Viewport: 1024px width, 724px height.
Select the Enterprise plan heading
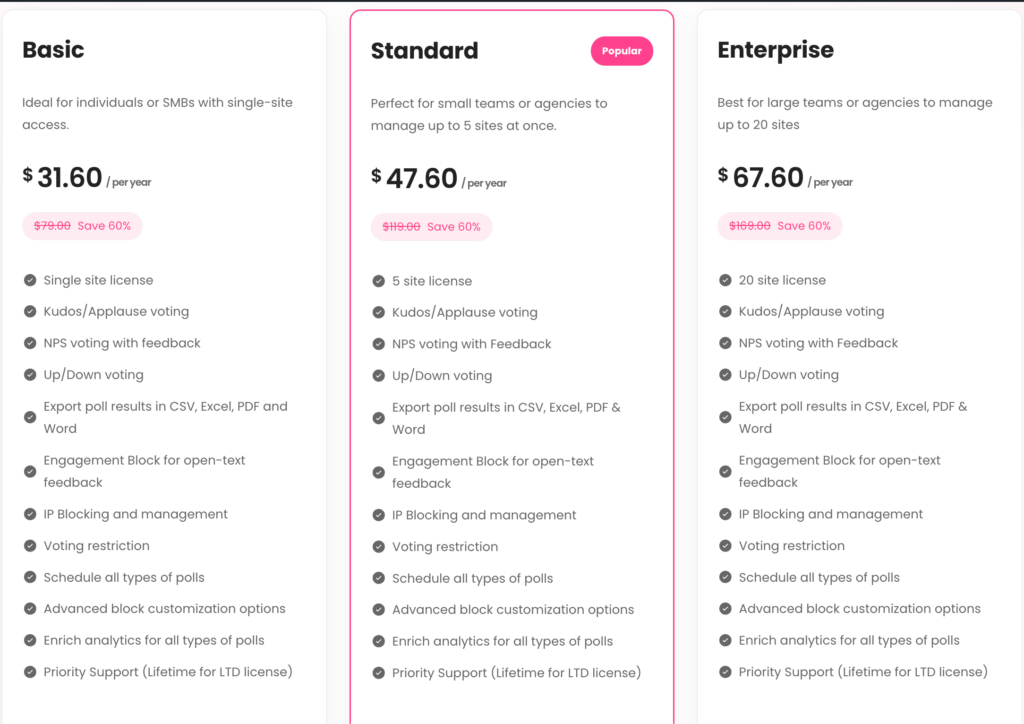pos(775,50)
